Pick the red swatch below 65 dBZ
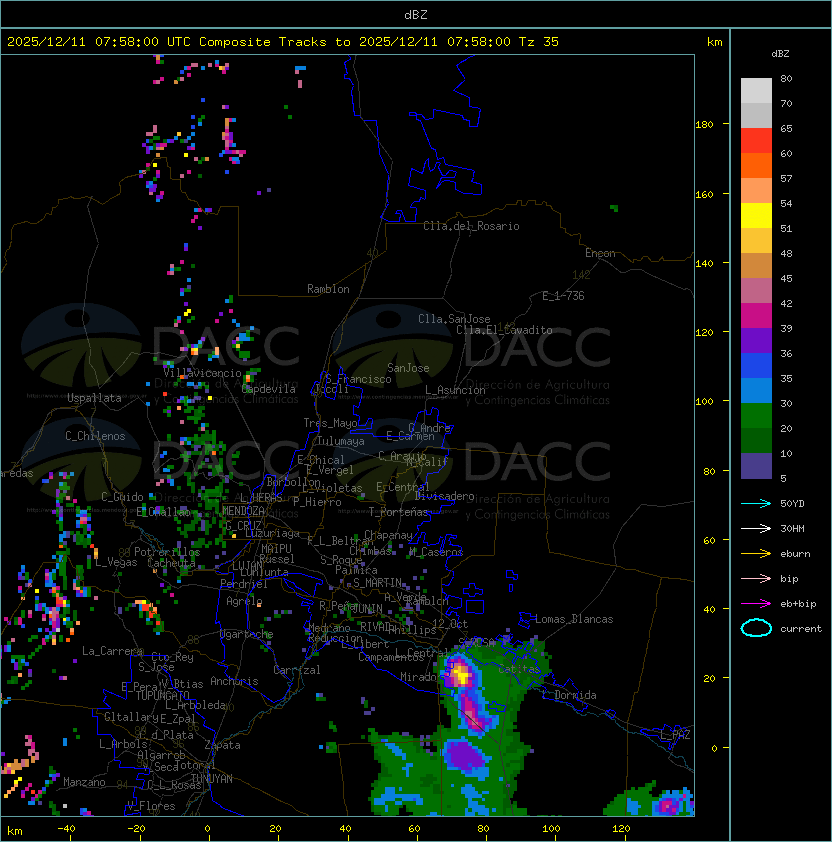The width and height of the screenshot is (832, 842). pyautogui.click(x=756, y=140)
